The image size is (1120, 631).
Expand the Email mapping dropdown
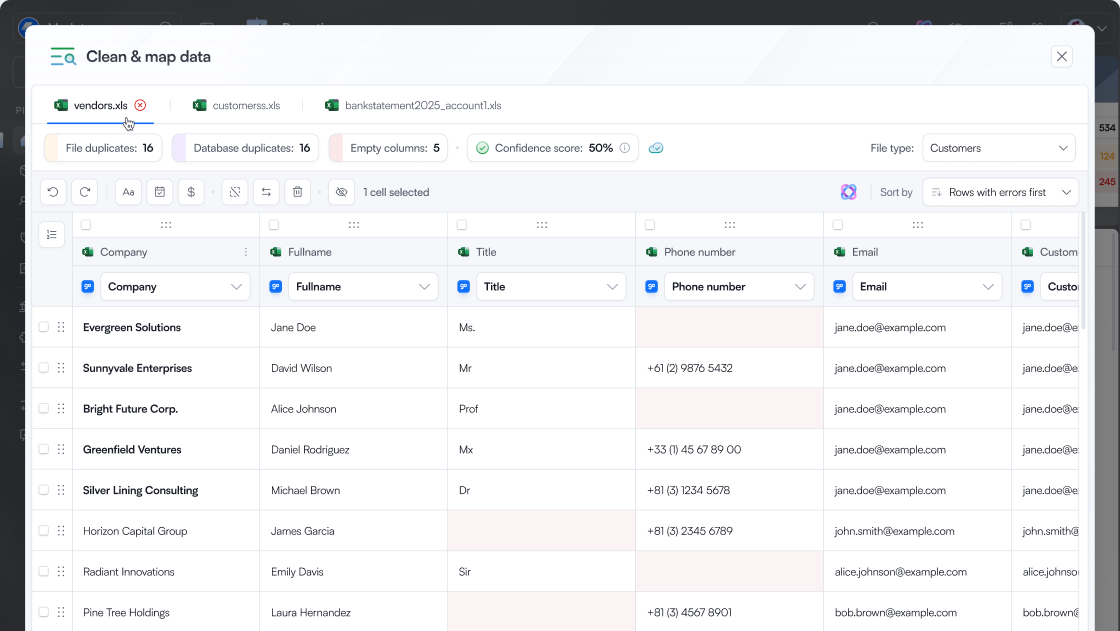(x=926, y=287)
